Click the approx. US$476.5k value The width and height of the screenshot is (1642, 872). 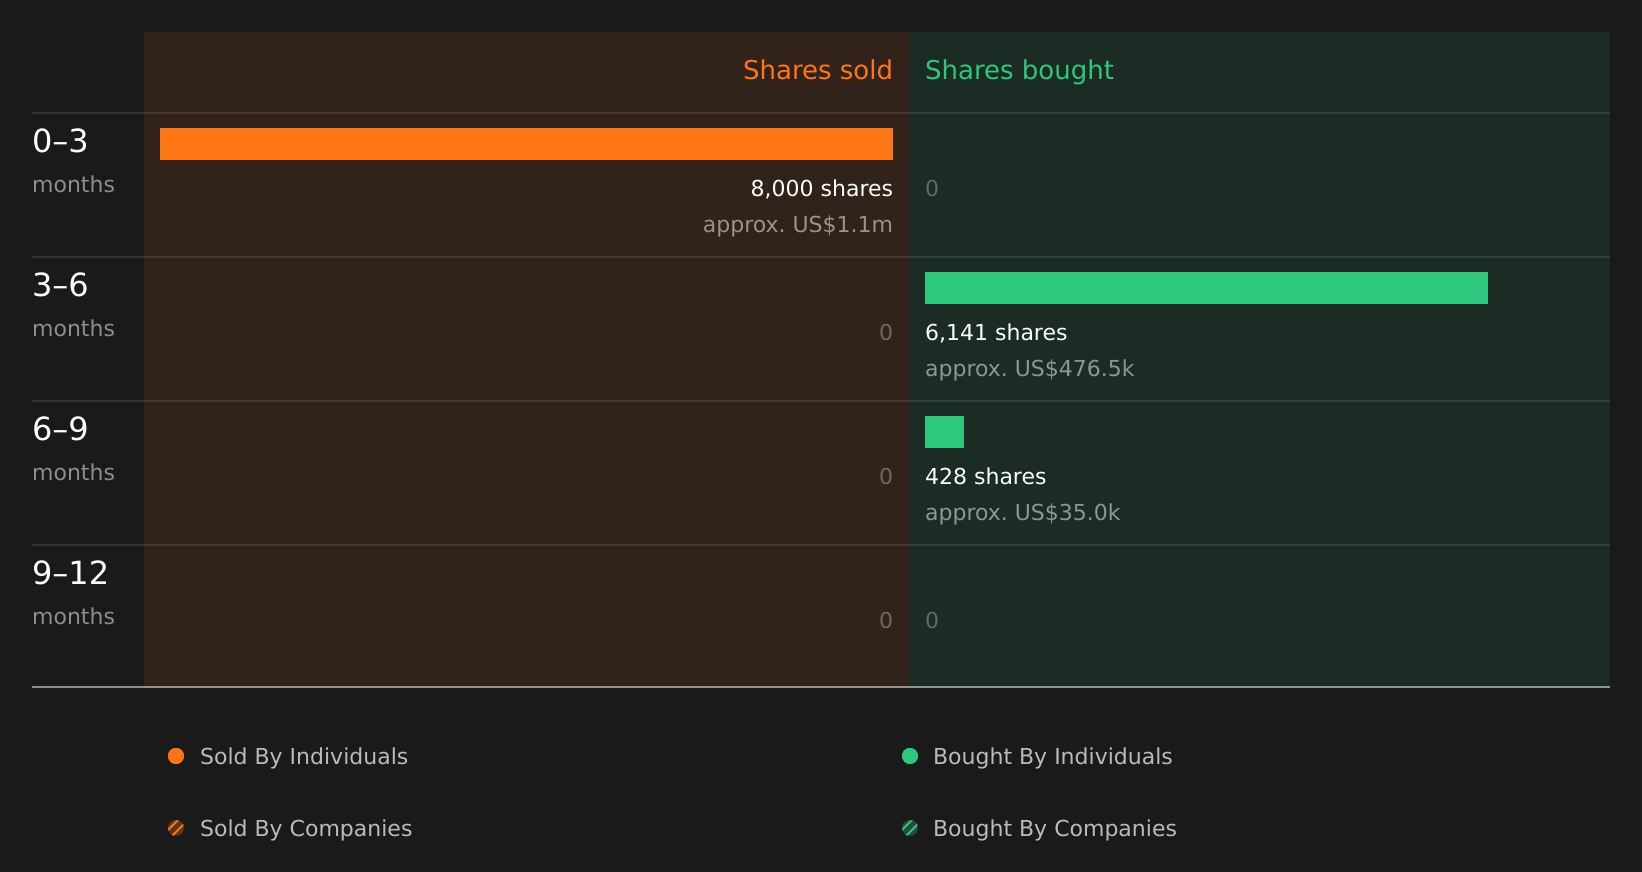(x=1029, y=369)
